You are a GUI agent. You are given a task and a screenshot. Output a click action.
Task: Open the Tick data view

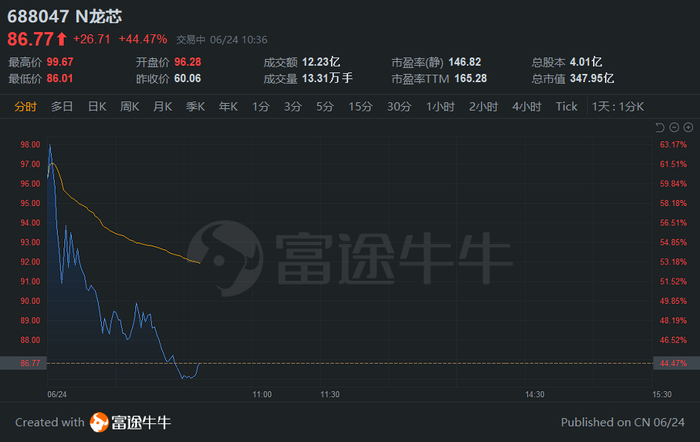click(x=567, y=106)
